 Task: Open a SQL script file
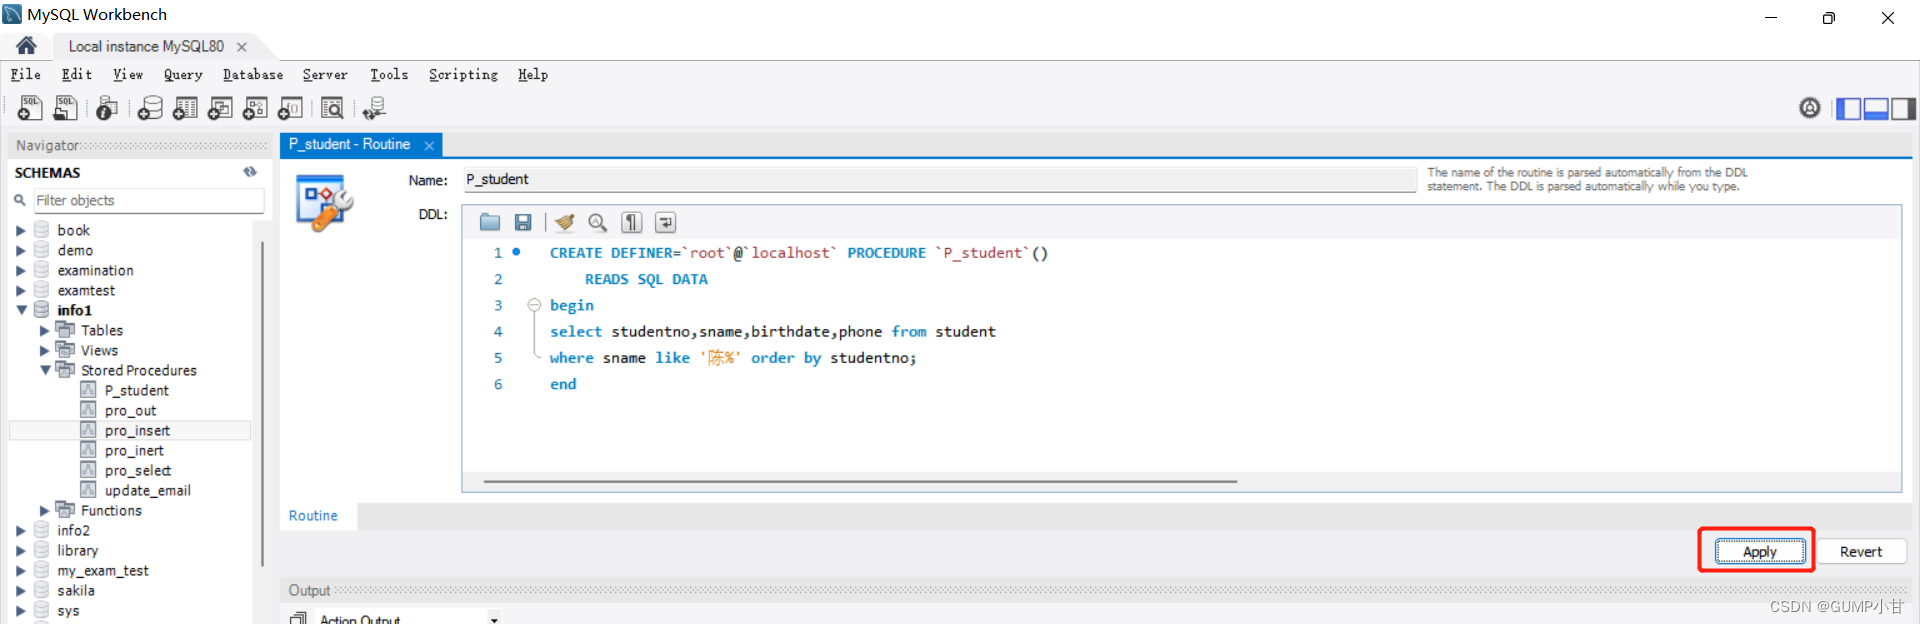(66, 108)
